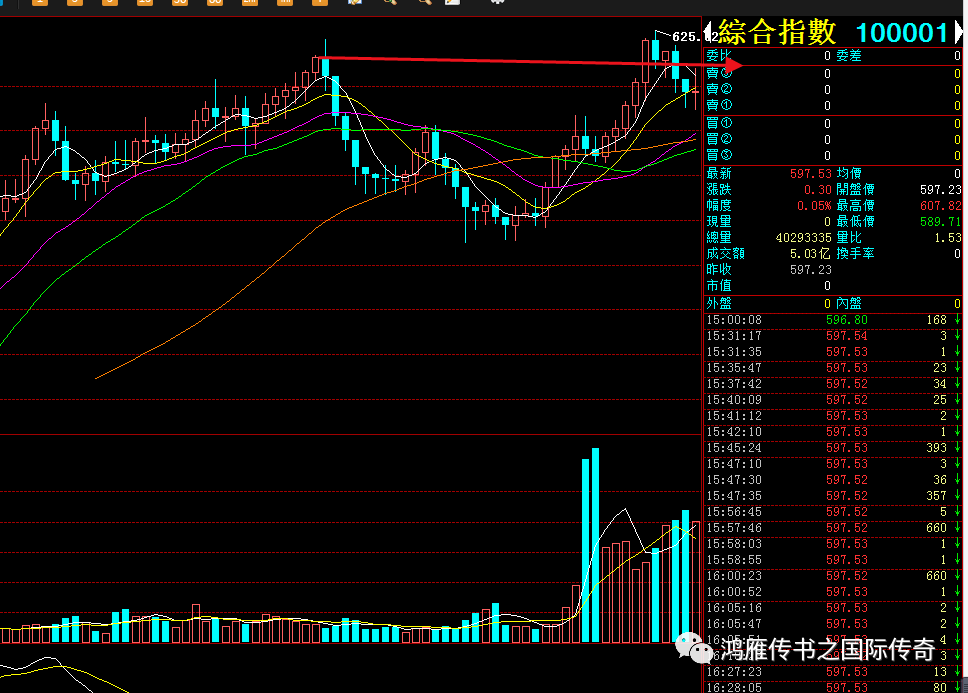Select the 15:31:35 tick row
Viewport: 968px width, 693px height.
coord(833,352)
